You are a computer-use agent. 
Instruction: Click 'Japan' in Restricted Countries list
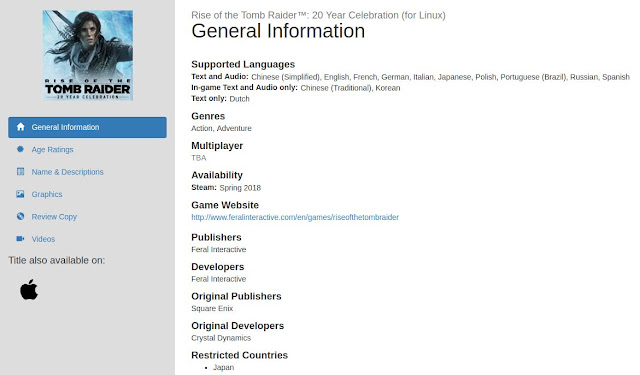click(224, 368)
